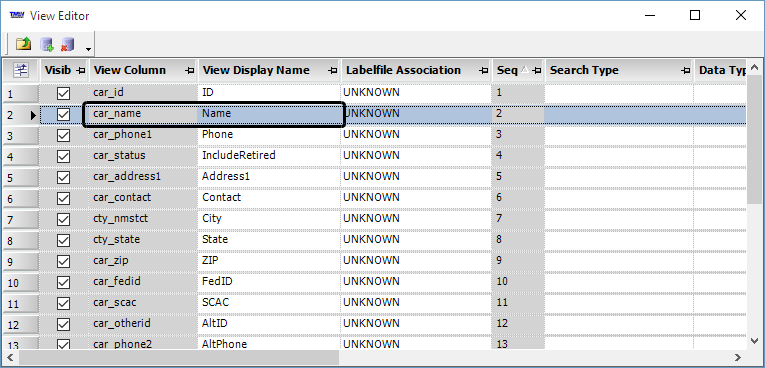The image size is (765, 368).
Task: Select row 5 via its row header
Action: [x=20, y=177]
